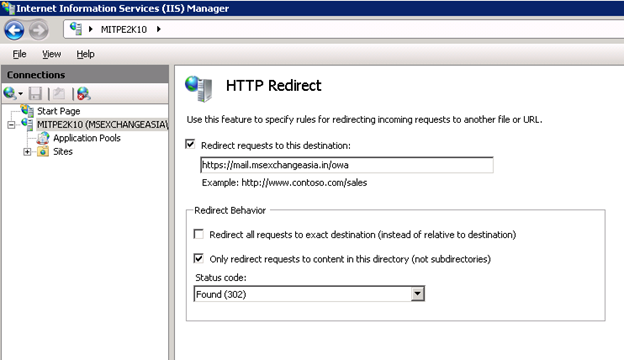Click the Start Page tree icon
Viewport: 624px width, 360px height.
(27, 110)
